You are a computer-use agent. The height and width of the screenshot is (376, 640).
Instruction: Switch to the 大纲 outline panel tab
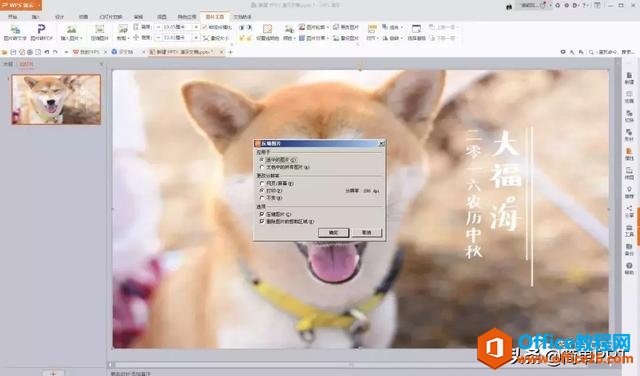click(8, 64)
